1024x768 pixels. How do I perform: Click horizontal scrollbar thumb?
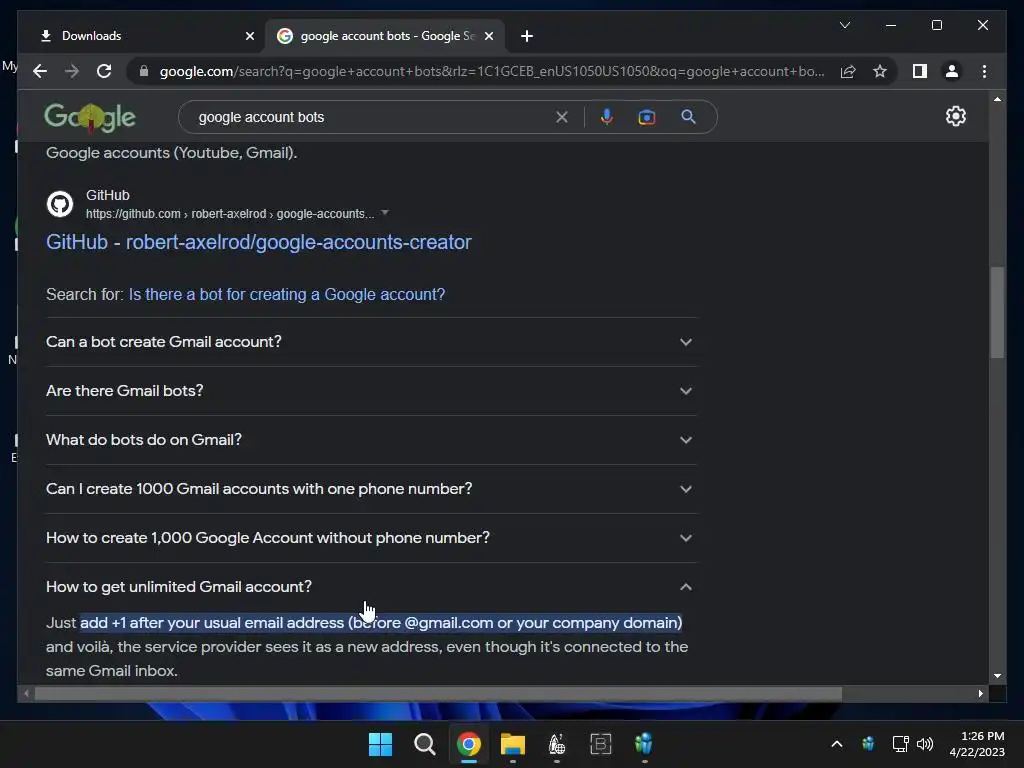438,694
